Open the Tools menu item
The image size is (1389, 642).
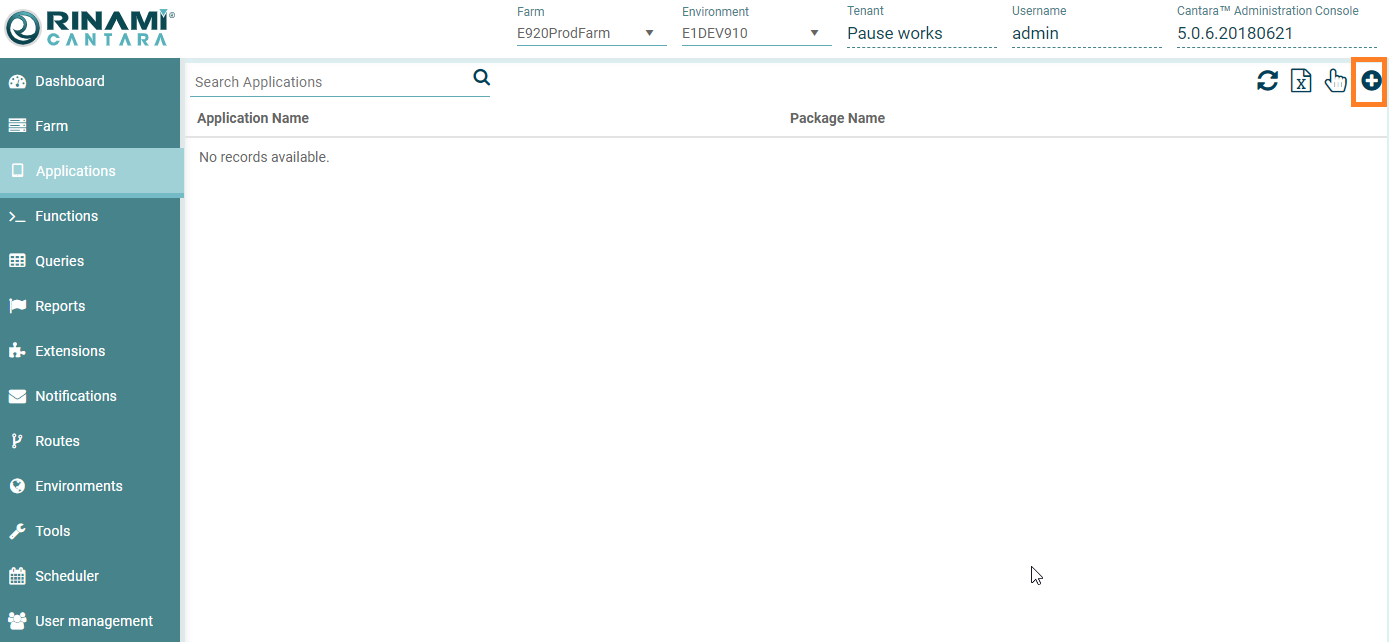tap(52, 531)
